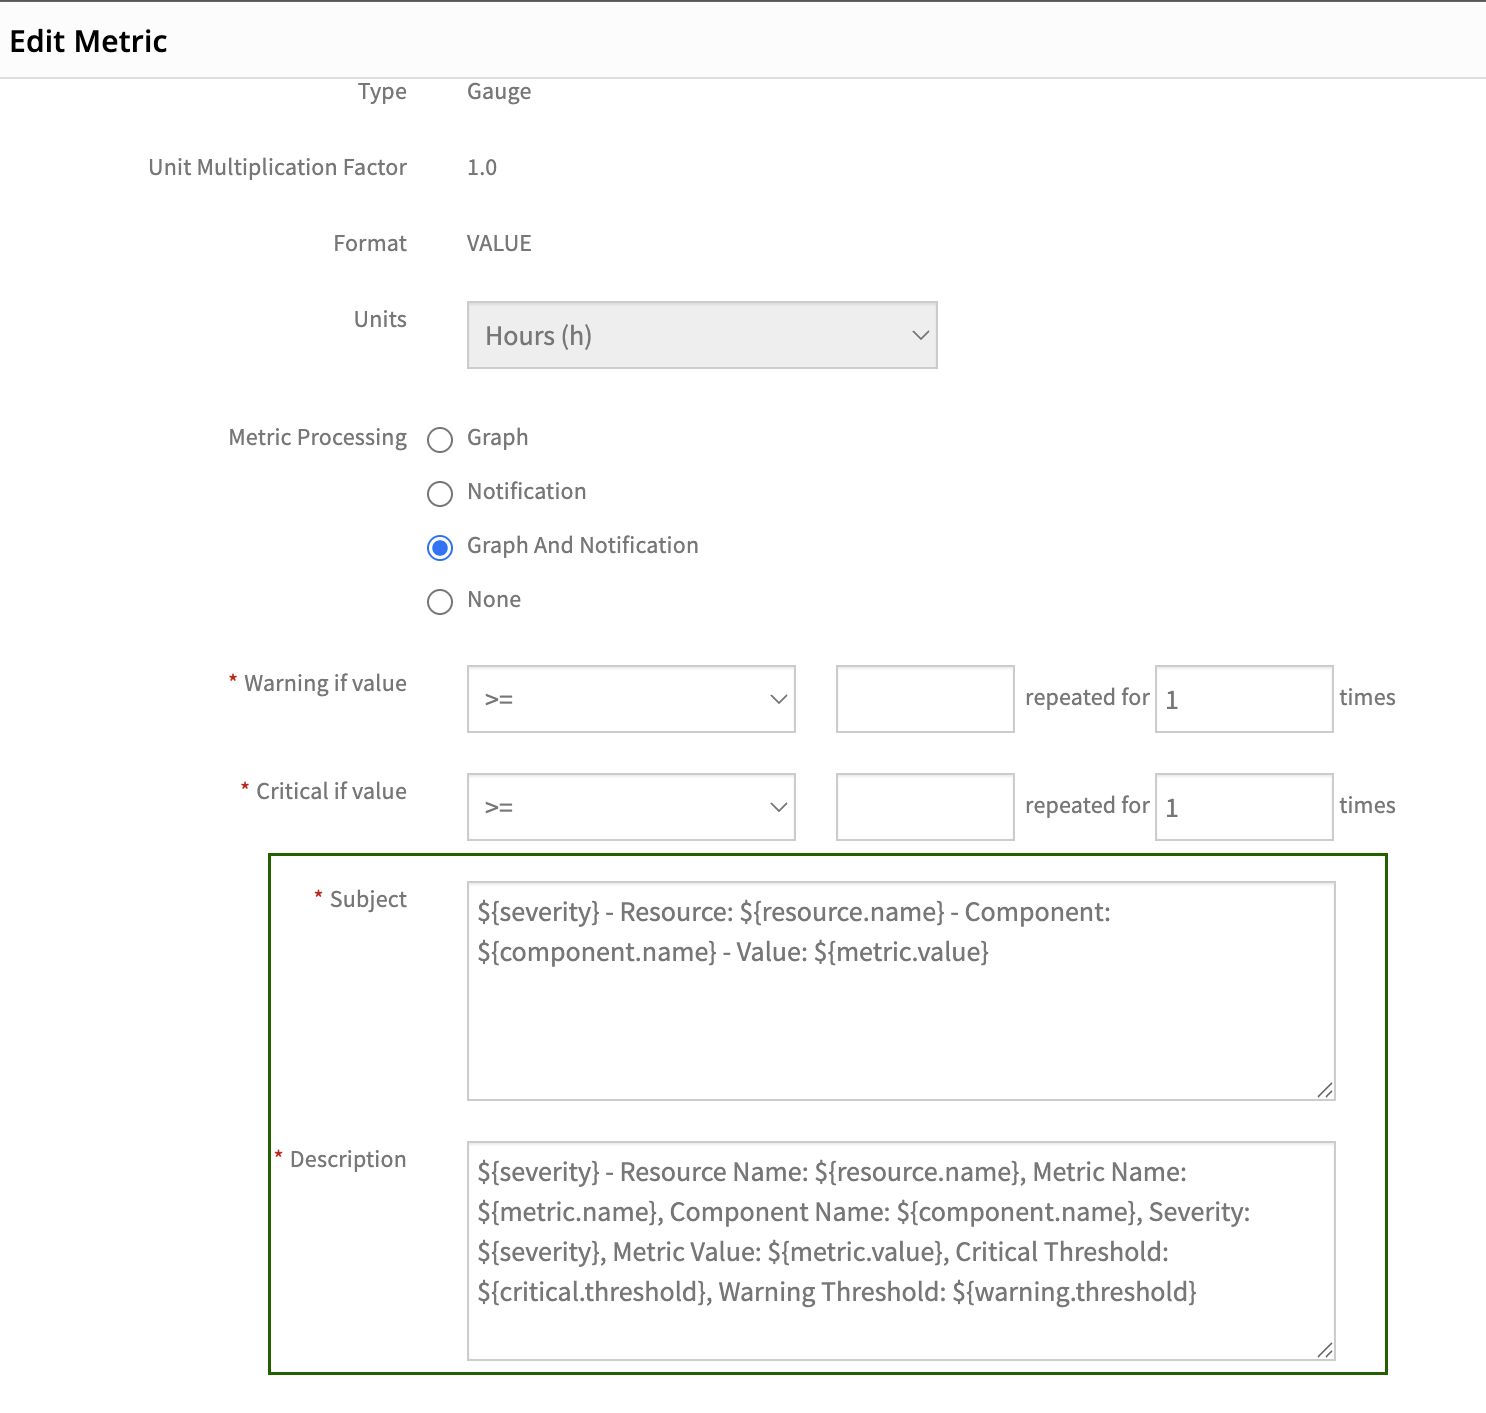Click the Warning operator chevron arrow

pyautogui.click(x=779, y=699)
